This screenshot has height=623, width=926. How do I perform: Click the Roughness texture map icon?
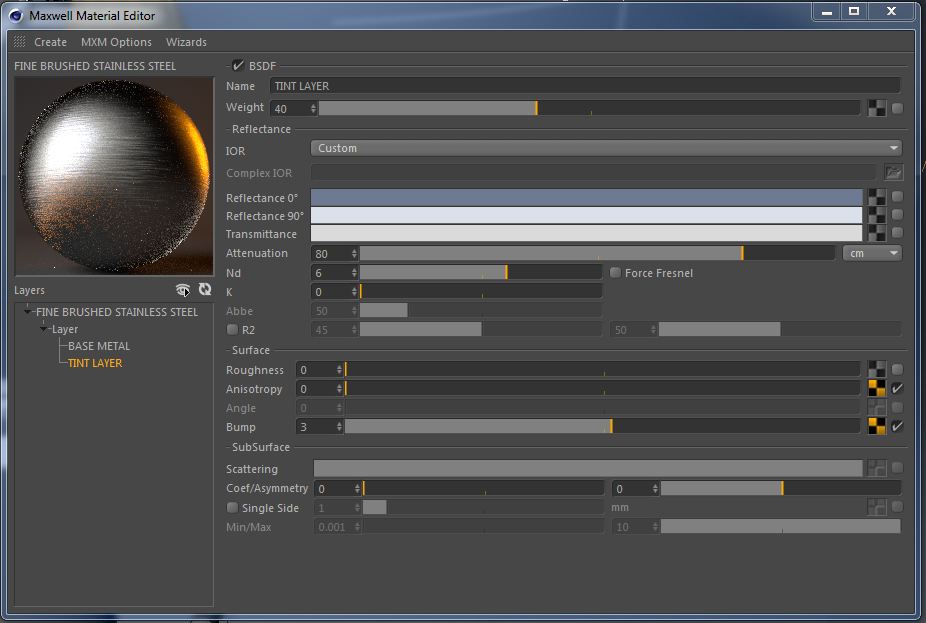tap(876, 370)
